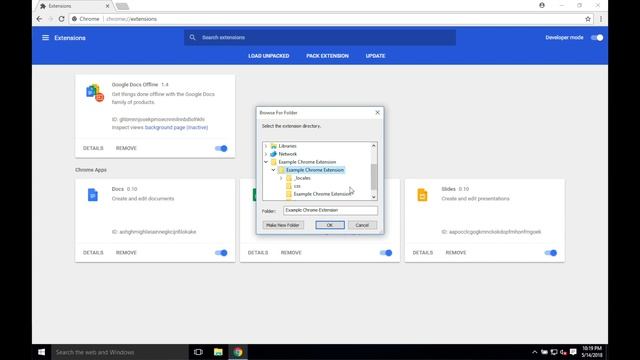Click the magnifier icon in extensions search
The height and width of the screenshot is (360, 640).
tap(192, 38)
